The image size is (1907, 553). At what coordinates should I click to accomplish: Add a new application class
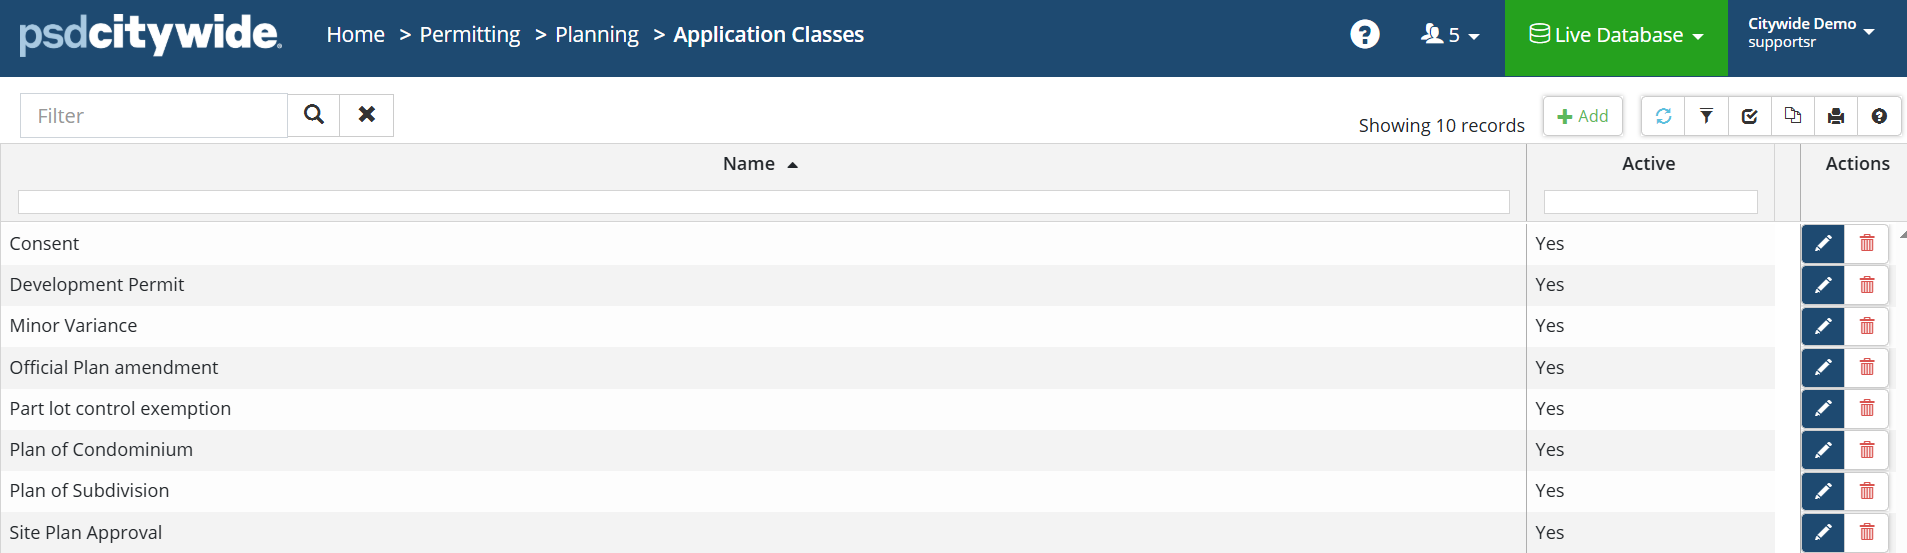tap(1582, 116)
